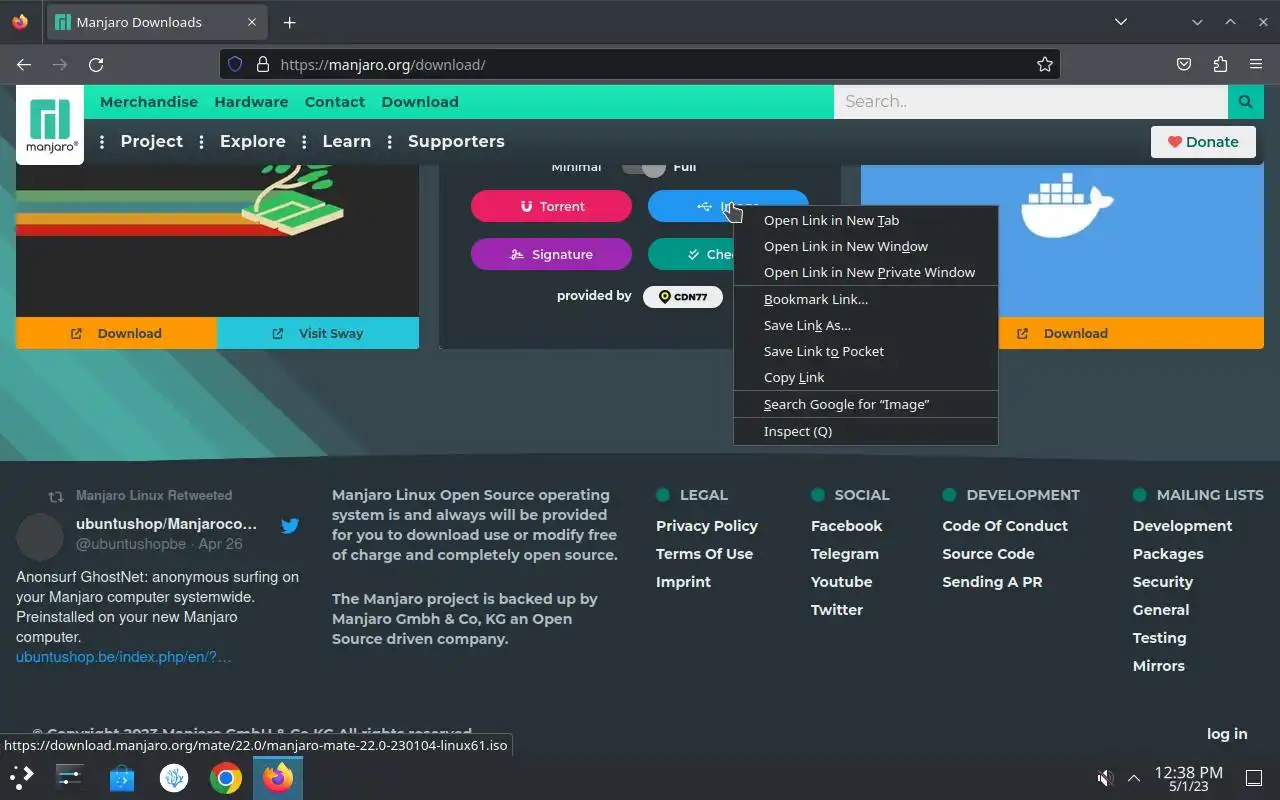
Task: Go back with the browser back arrow
Action: click(24, 64)
